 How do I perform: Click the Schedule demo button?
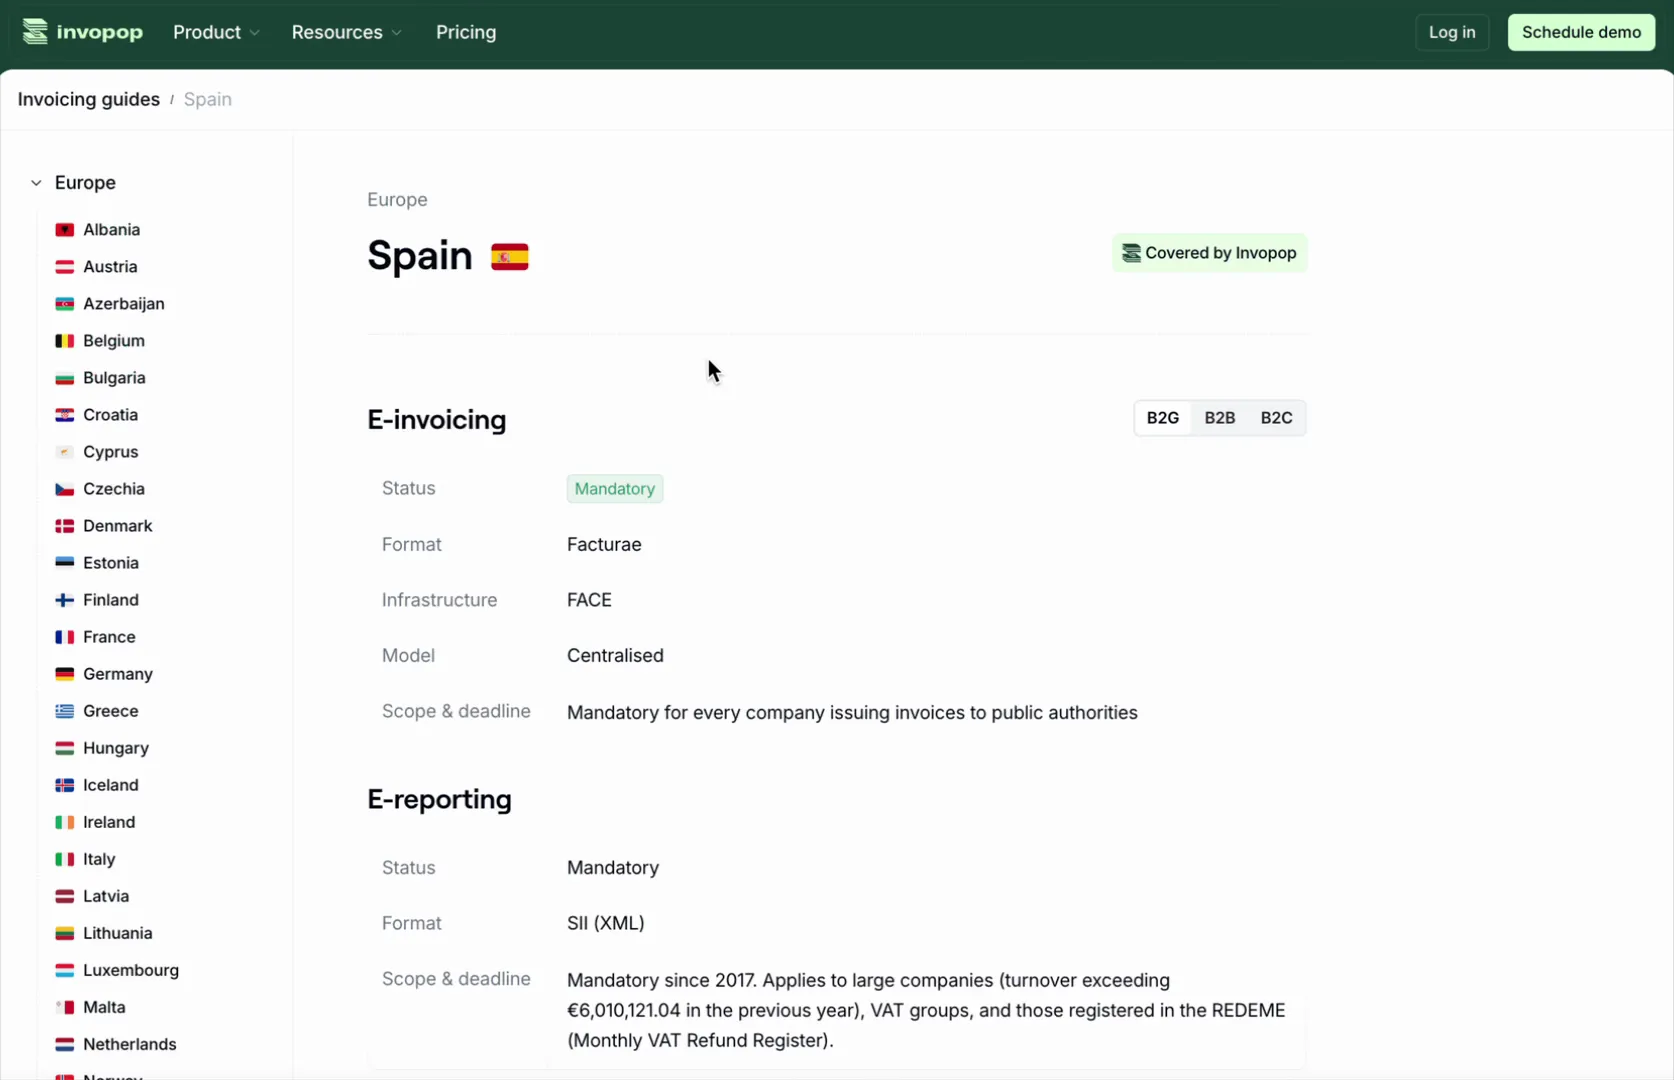1581,32
